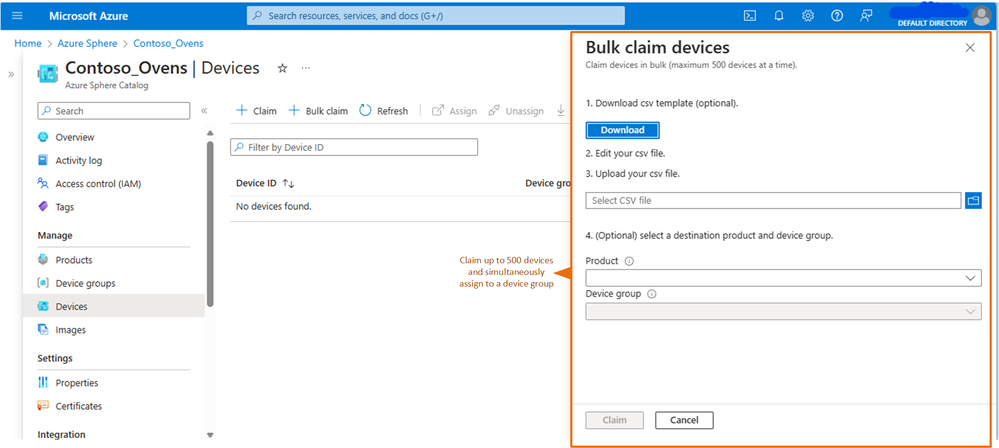The height and width of the screenshot is (448, 999).
Task: Go to Home breadcrumb link
Action: click(27, 43)
